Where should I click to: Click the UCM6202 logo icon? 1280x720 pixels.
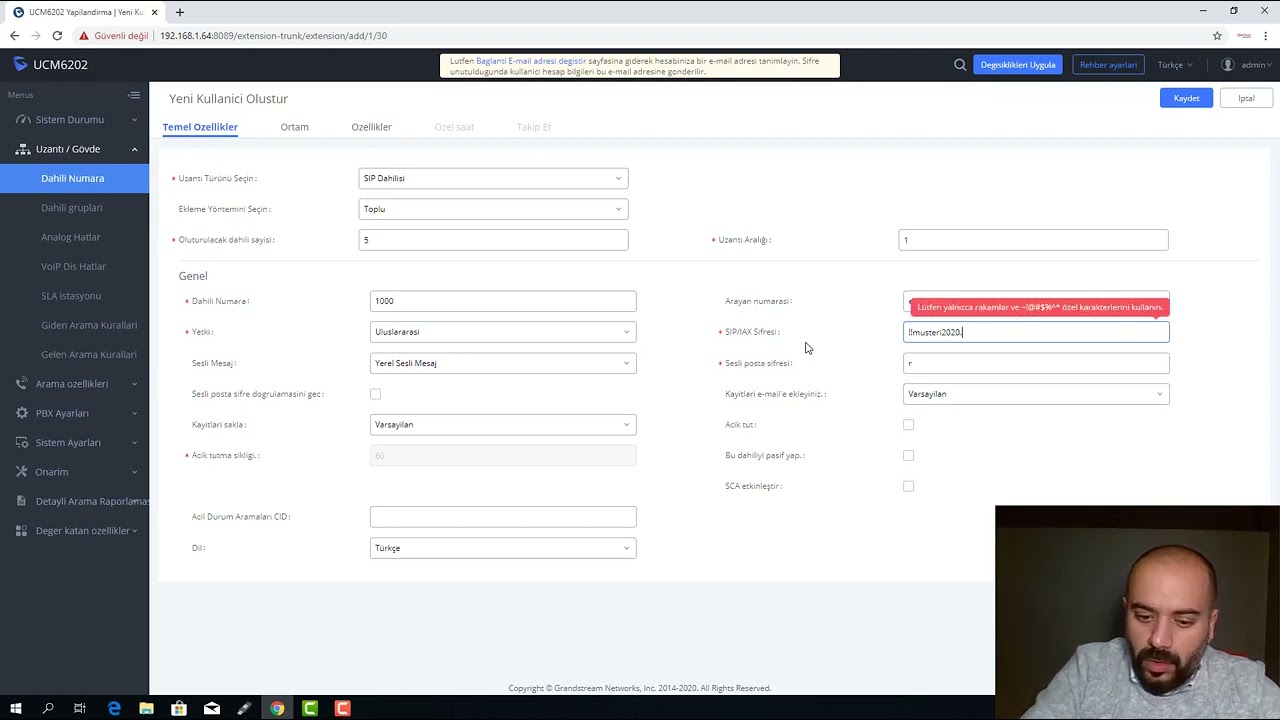click(20, 64)
